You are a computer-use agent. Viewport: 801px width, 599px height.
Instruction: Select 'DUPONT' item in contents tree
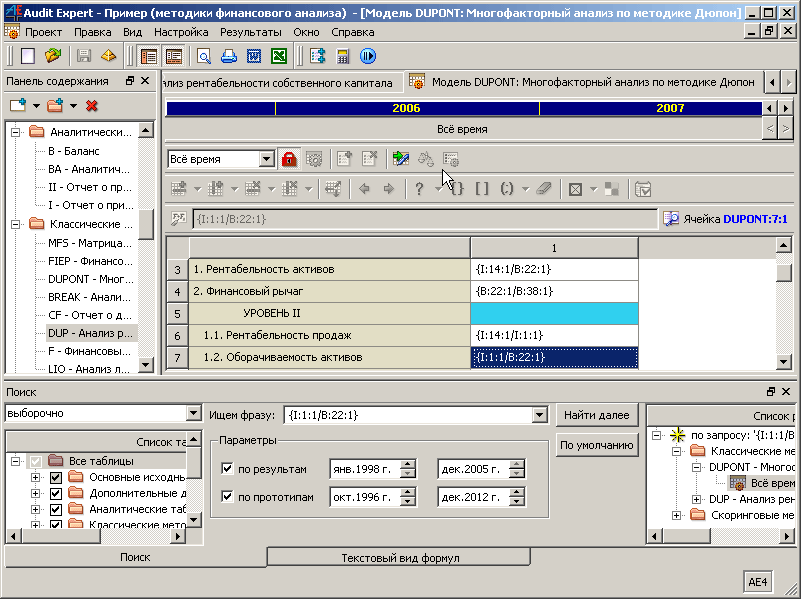pos(90,279)
